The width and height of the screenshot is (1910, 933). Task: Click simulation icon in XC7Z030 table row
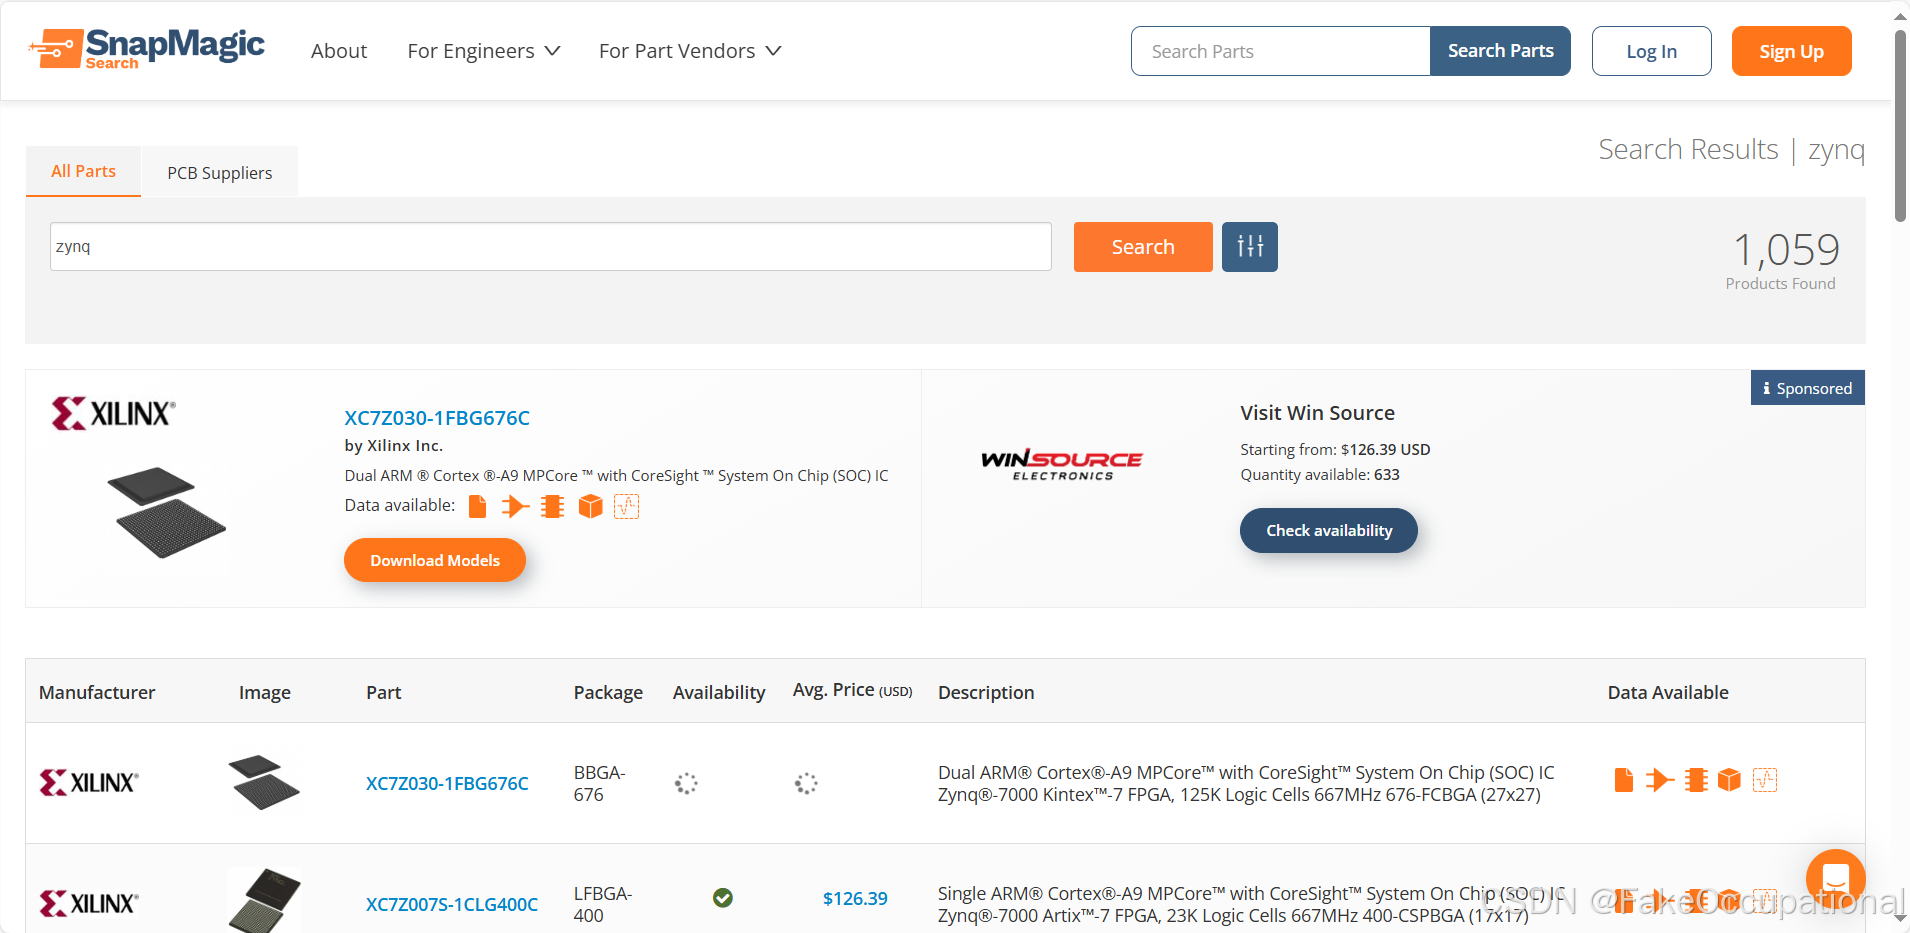(x=1765, y=780)
